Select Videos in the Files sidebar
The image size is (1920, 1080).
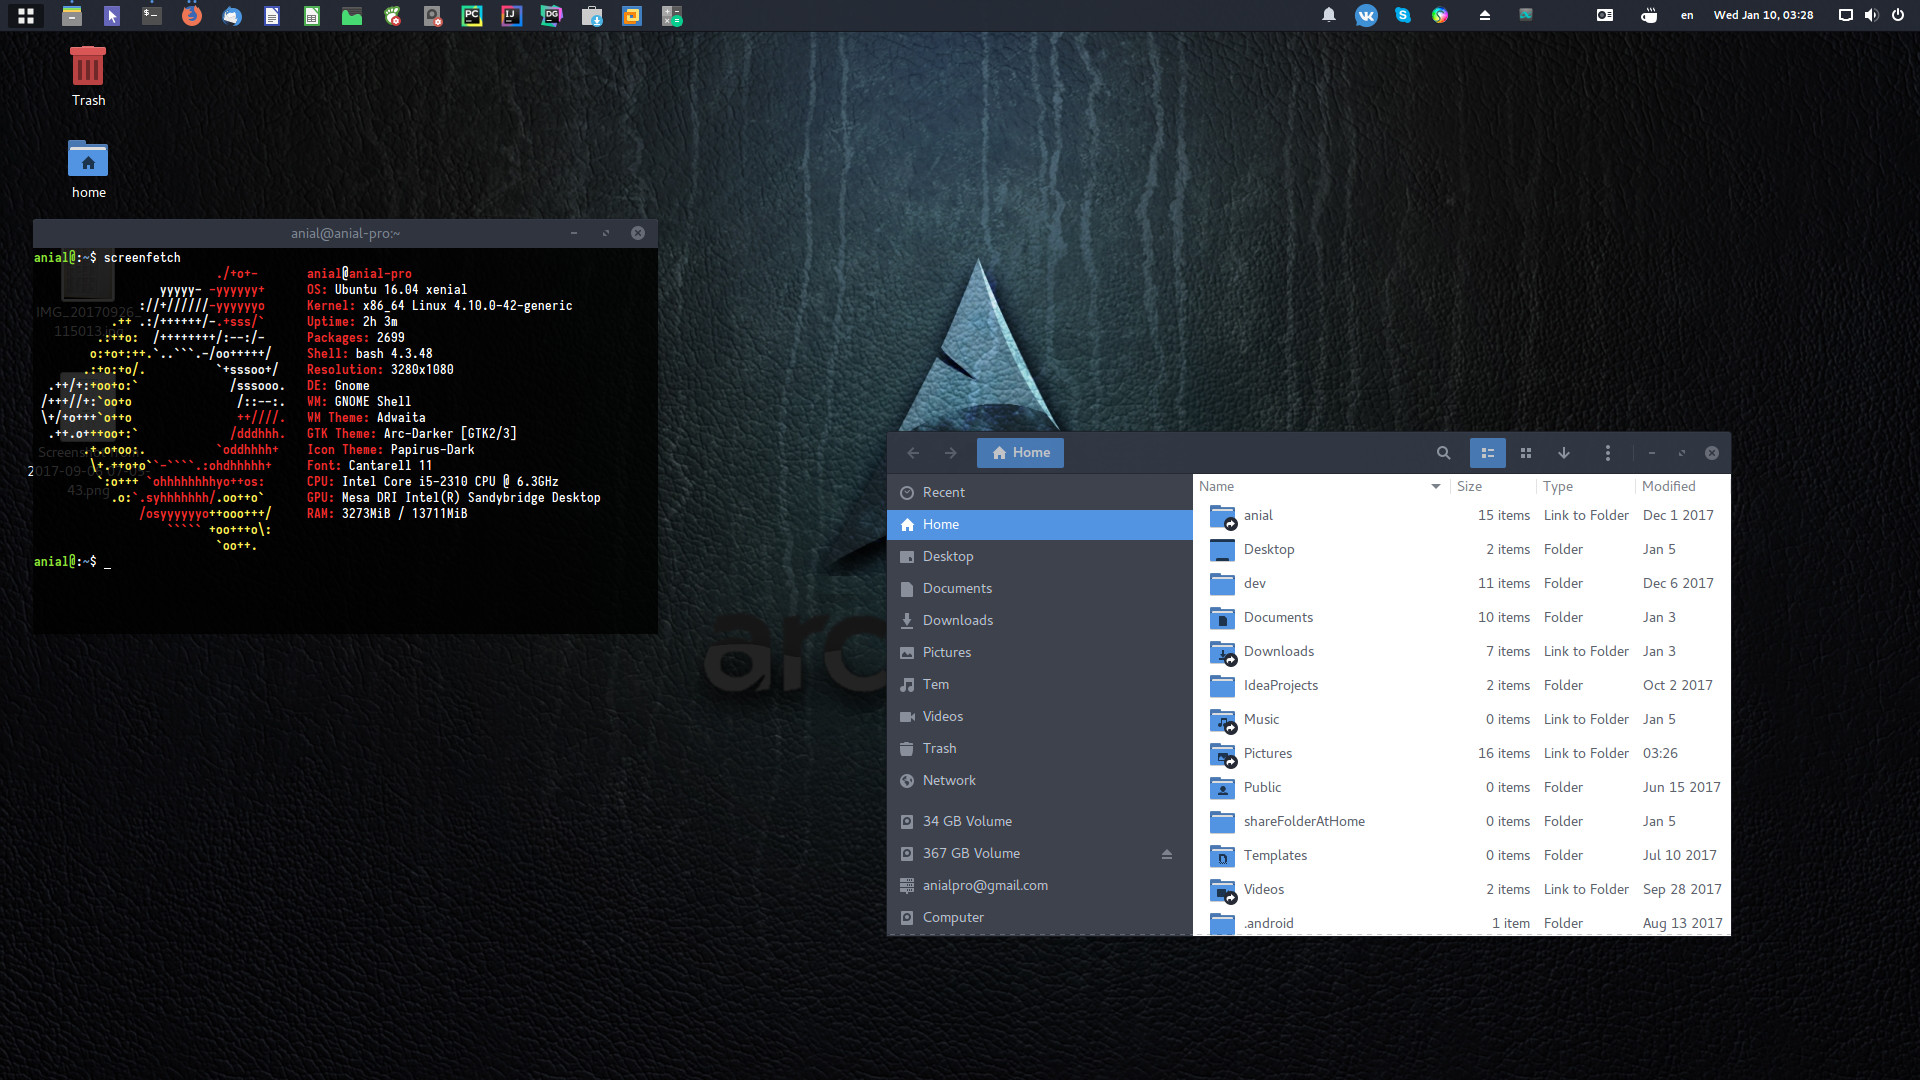click(x=1040, y=717)
